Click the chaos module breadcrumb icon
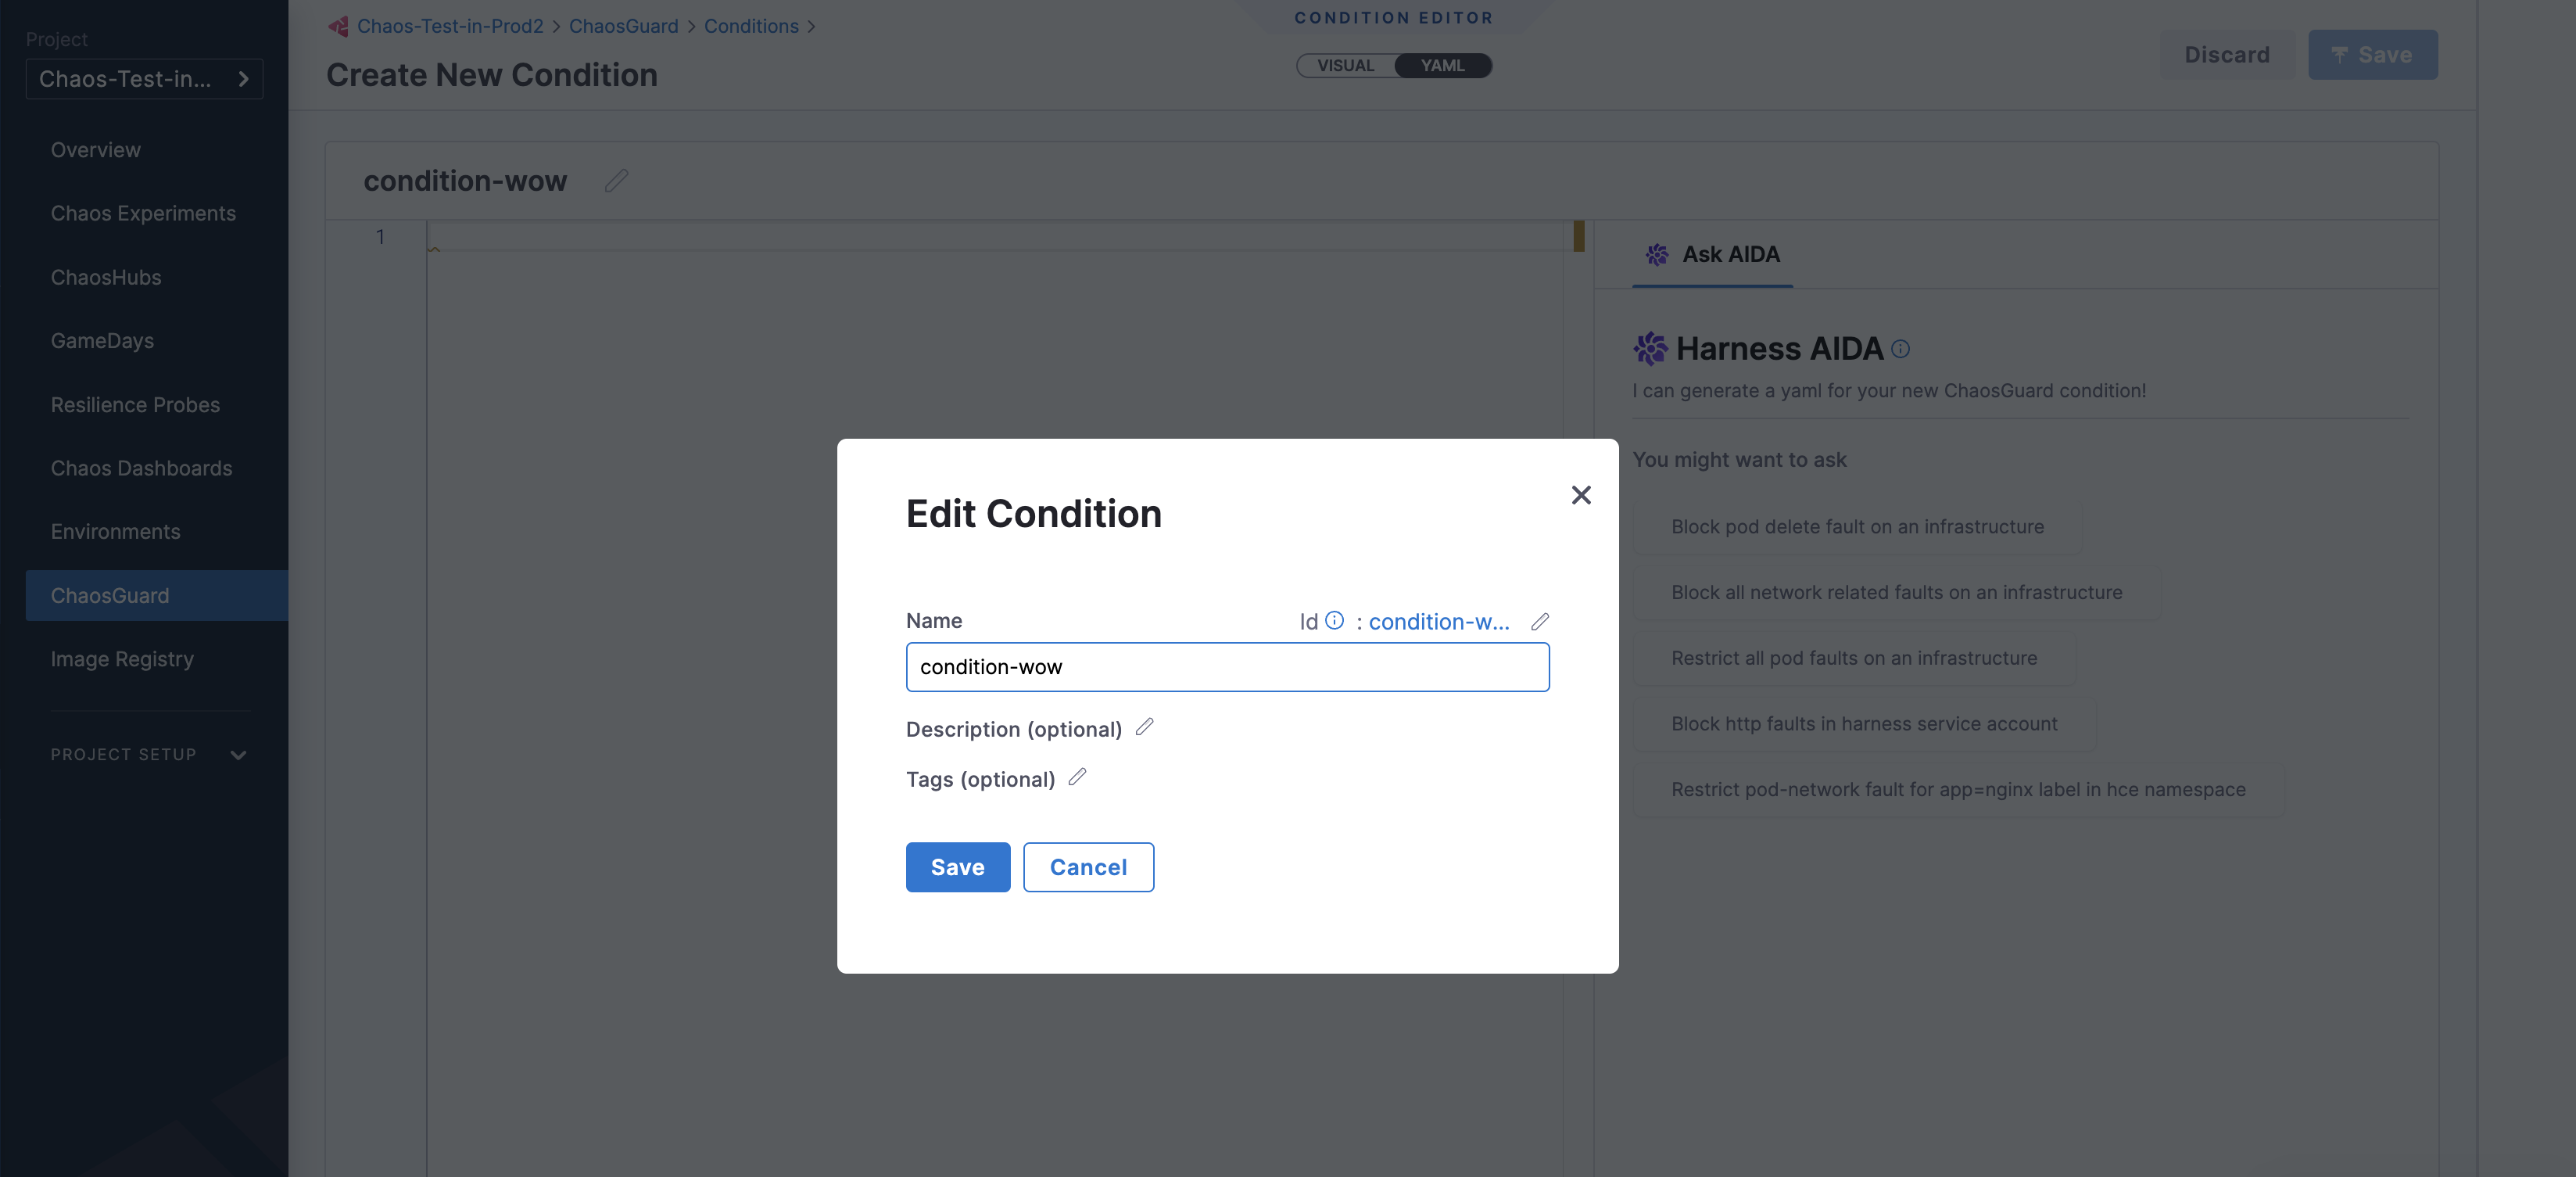This screenshot has width=2576, height=1177. (339, 26)
